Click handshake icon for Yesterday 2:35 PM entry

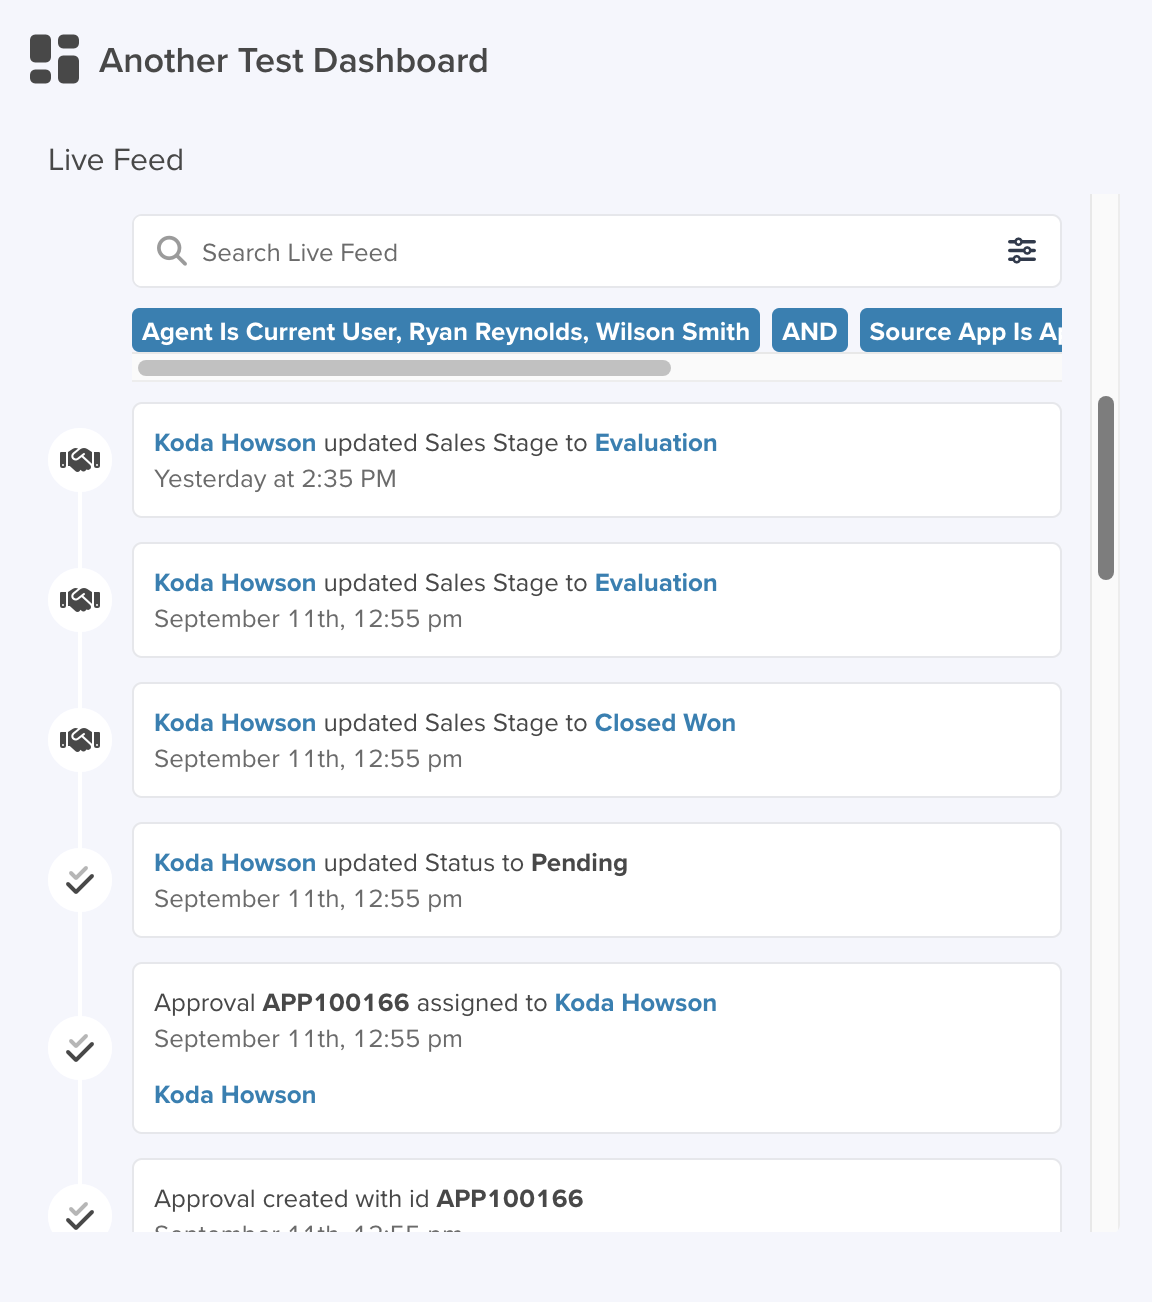(x=80, y=460)
